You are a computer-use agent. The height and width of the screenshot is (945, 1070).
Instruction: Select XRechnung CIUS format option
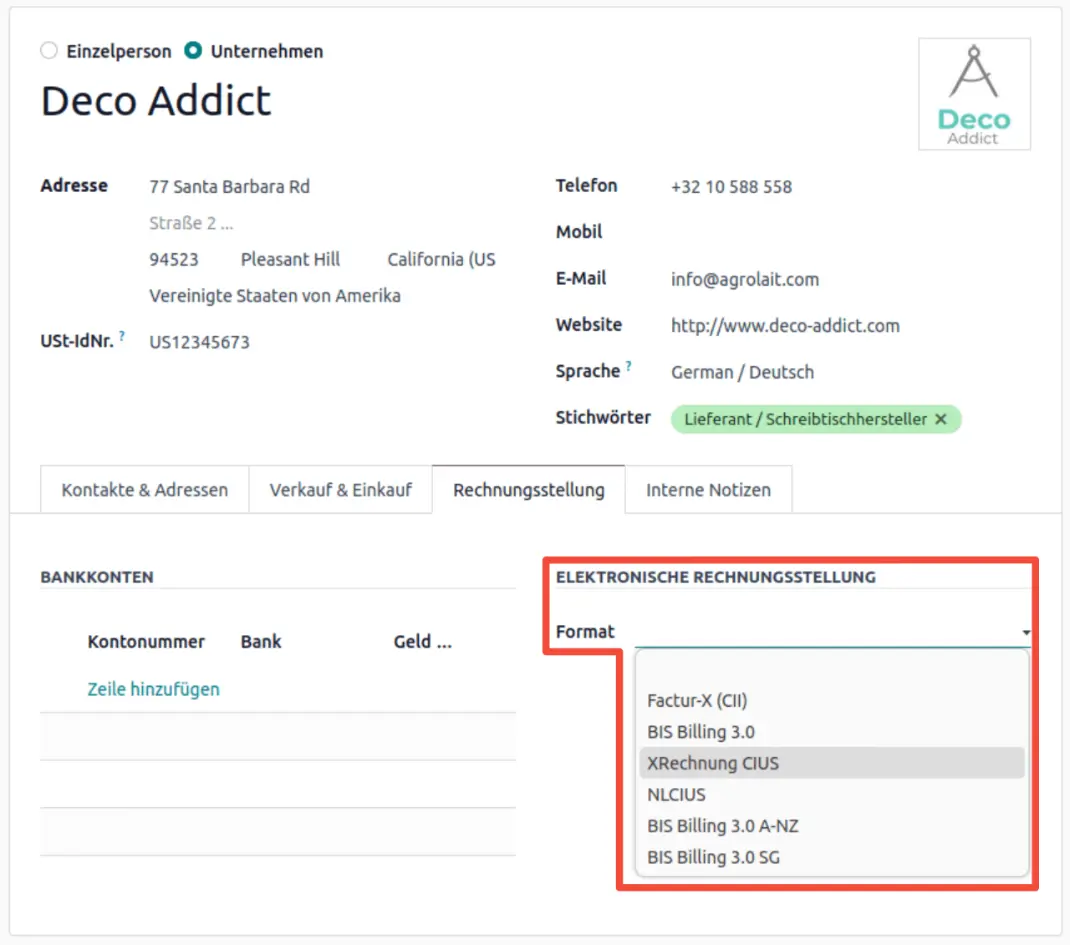[x=832, y=764]
